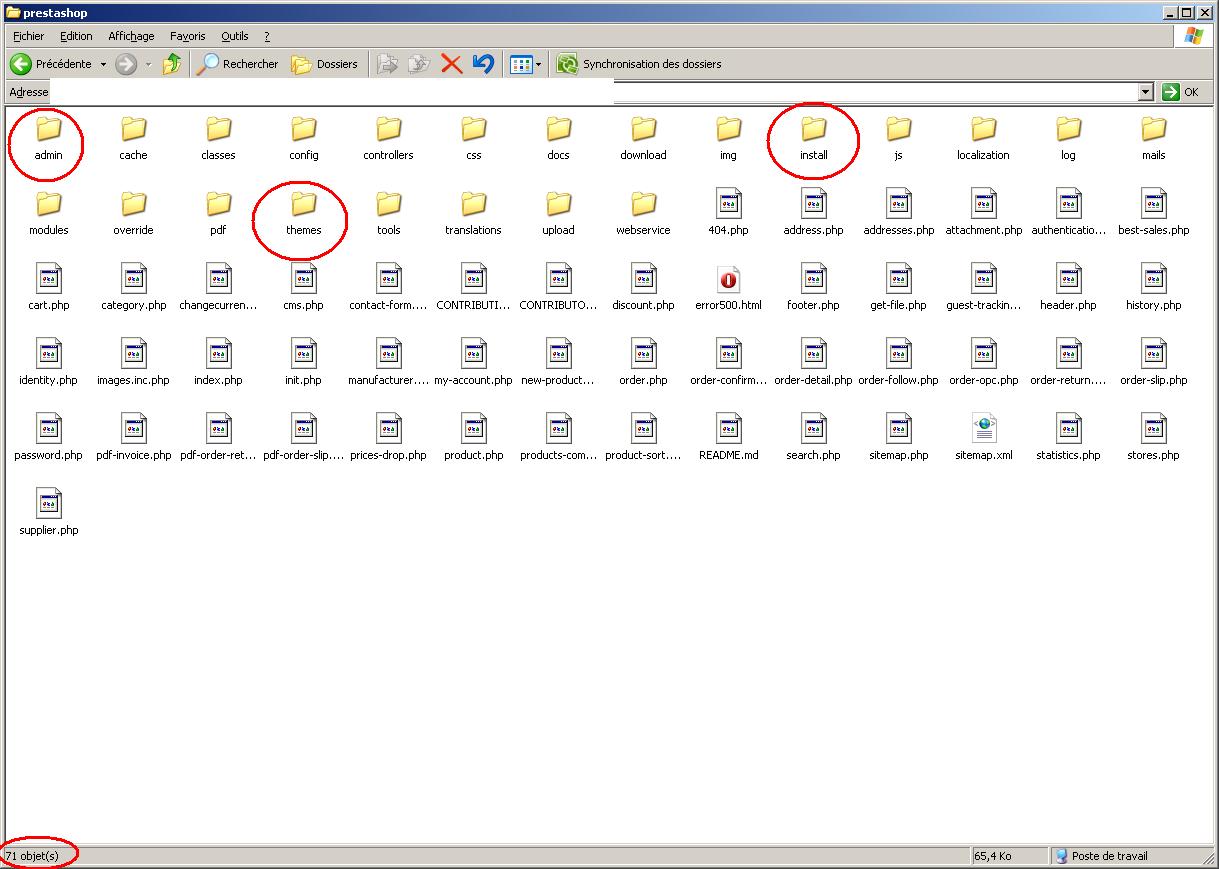
Task: Select the order.php file
Action: (643, 363)
